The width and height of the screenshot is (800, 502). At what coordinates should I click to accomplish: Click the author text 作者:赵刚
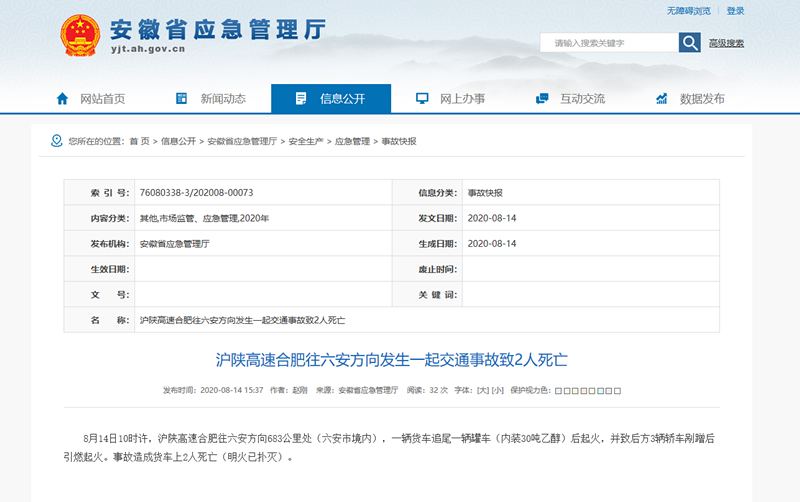289,390
